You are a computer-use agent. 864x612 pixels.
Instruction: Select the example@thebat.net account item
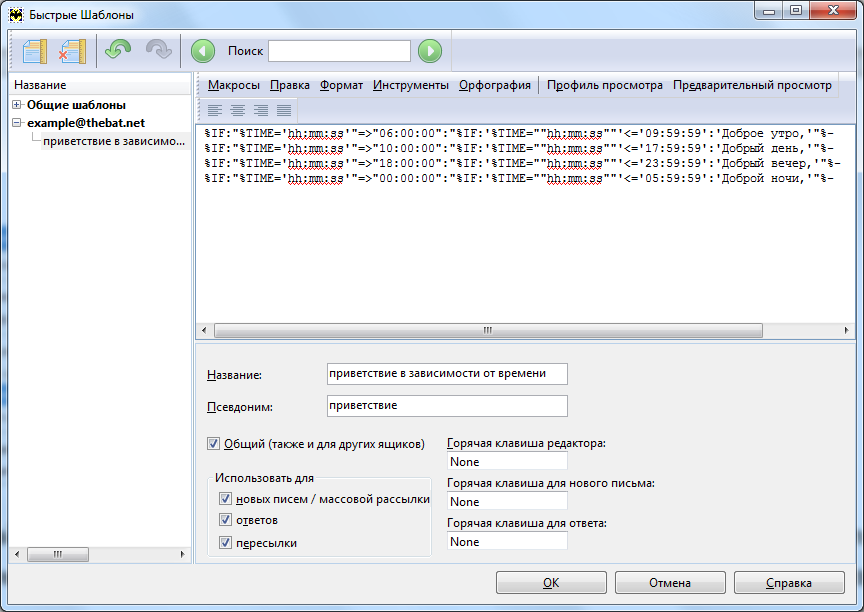tap(86, 123)
